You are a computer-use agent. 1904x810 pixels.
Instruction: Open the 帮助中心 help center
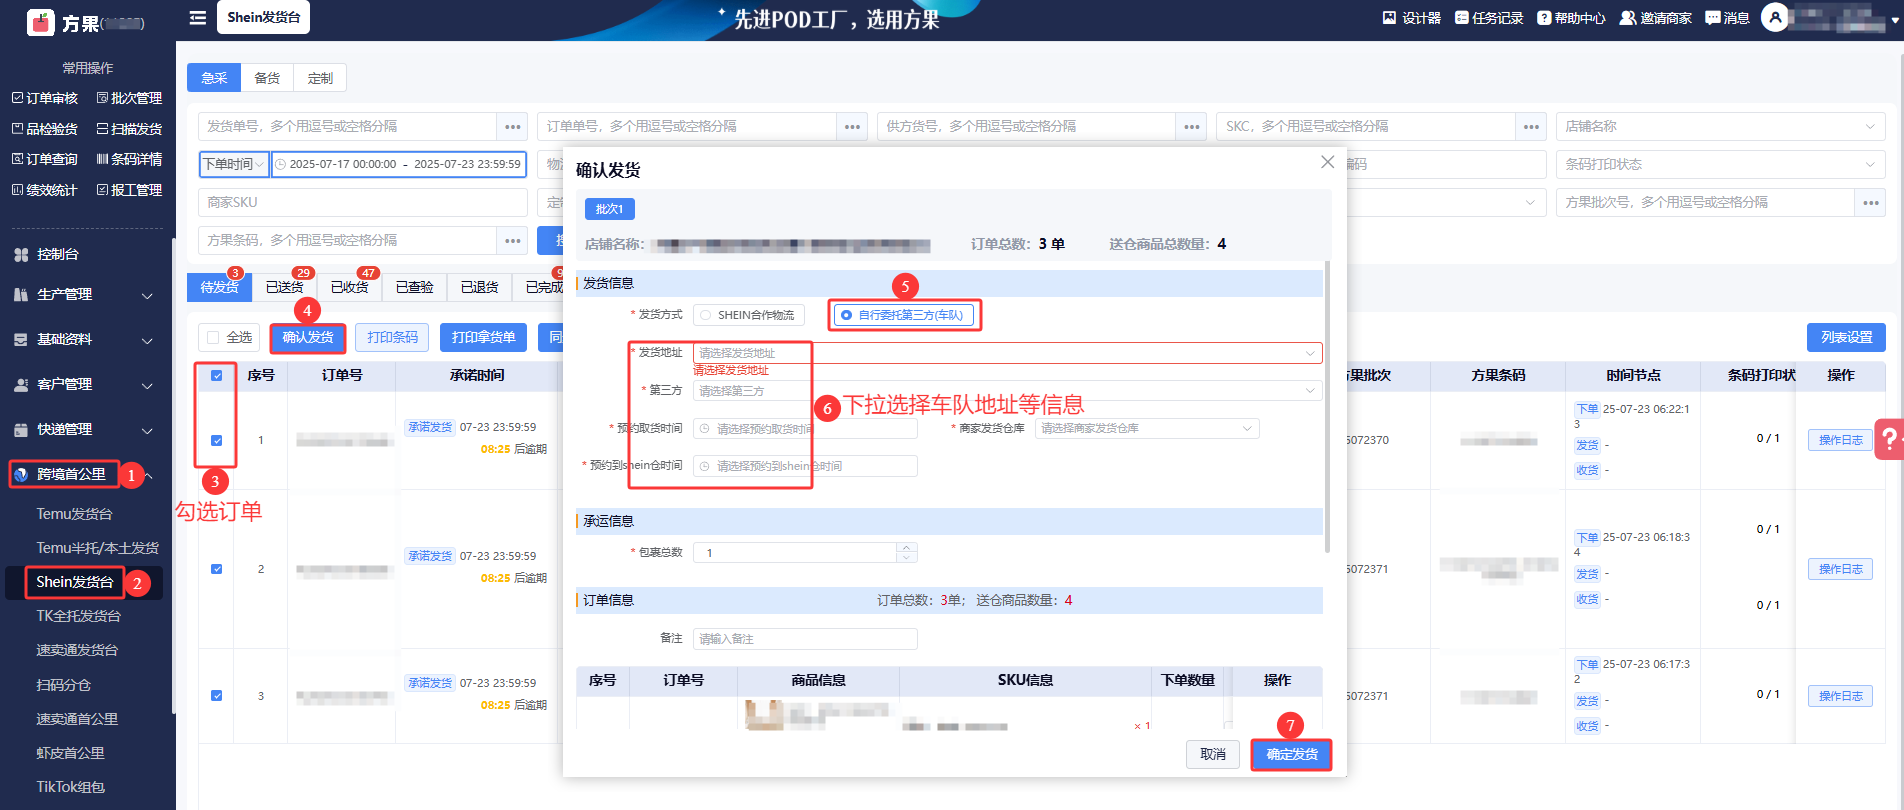pyautogui.click(x=1571, y=18)
